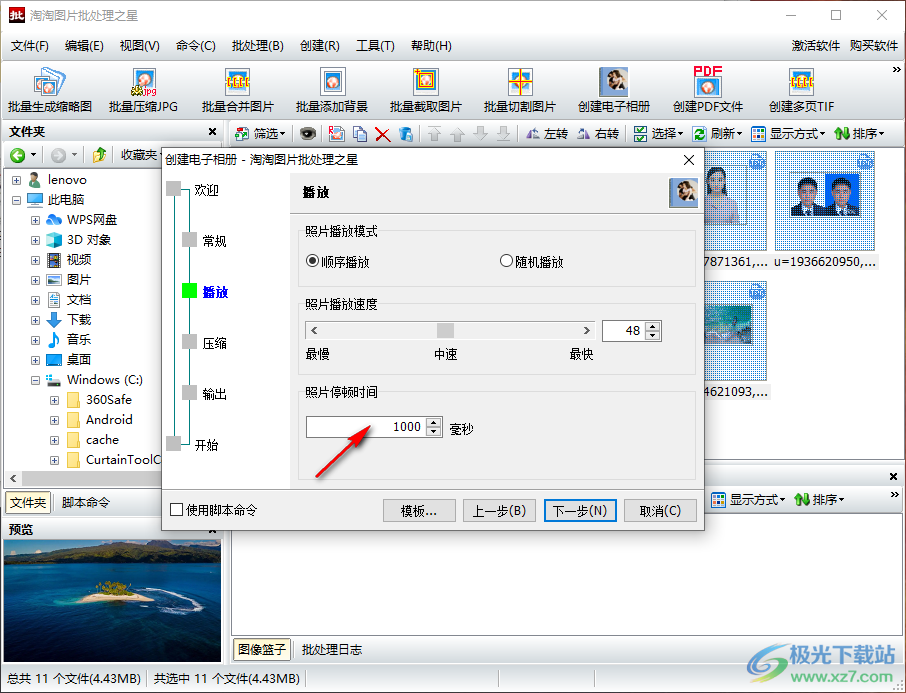Open the 批量压缩JPG tool
The image size is (906, 693).
click(143, 87)
